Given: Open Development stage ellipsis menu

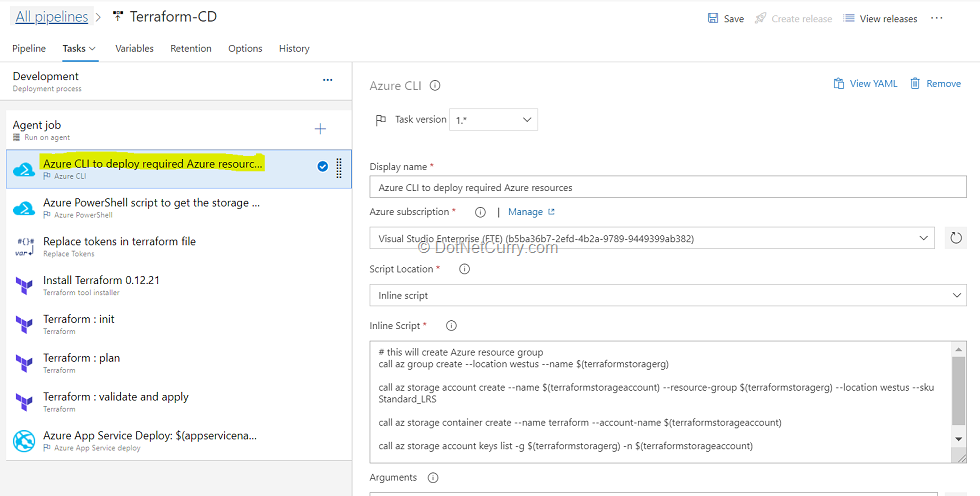Looking at the screenshot, I should coord(328,80).
